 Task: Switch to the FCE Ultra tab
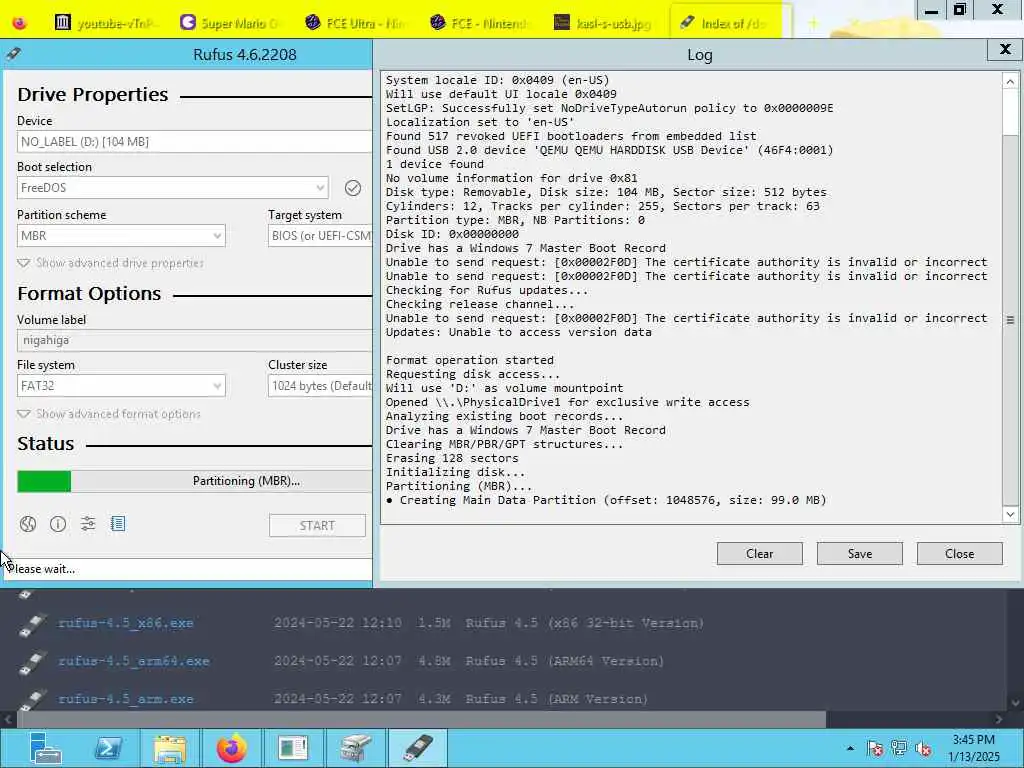(x=355, y=23)
